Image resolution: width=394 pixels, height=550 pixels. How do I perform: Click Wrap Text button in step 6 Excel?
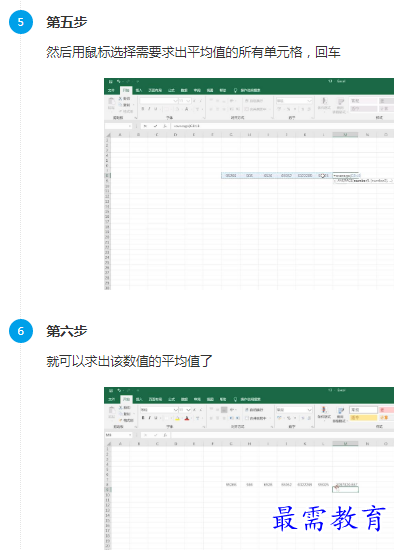(x=255, y=410)
